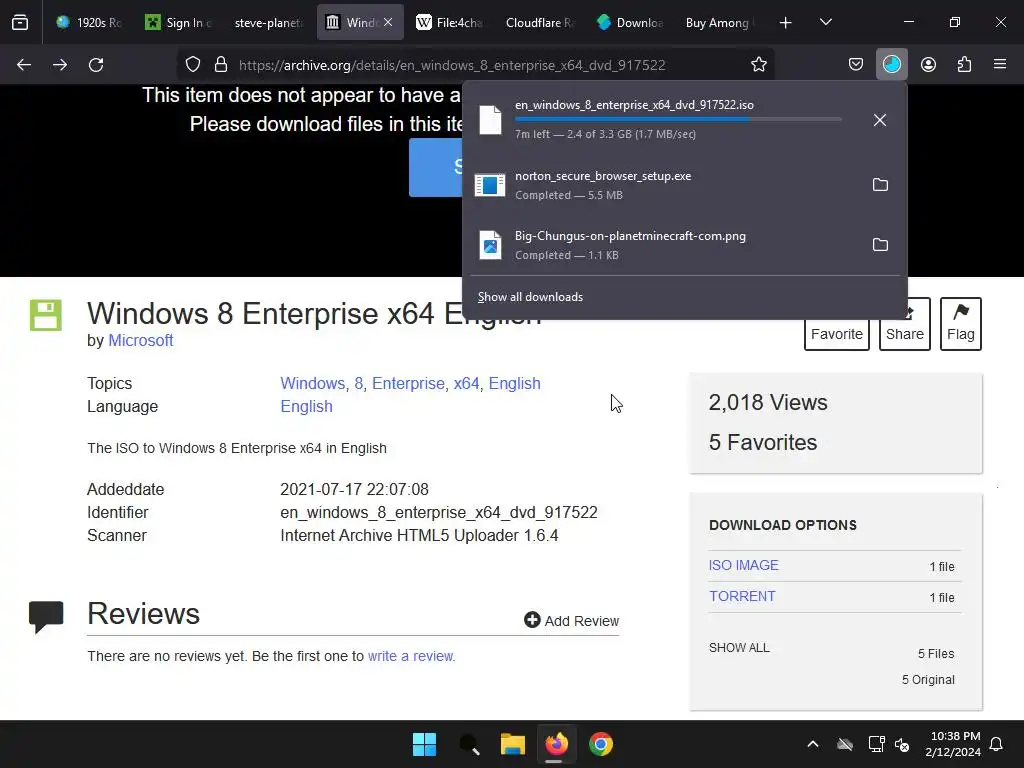This screenshot has width=1024, height=768.
Task: Click ISO download progress bar
Action: click(678, 119)
